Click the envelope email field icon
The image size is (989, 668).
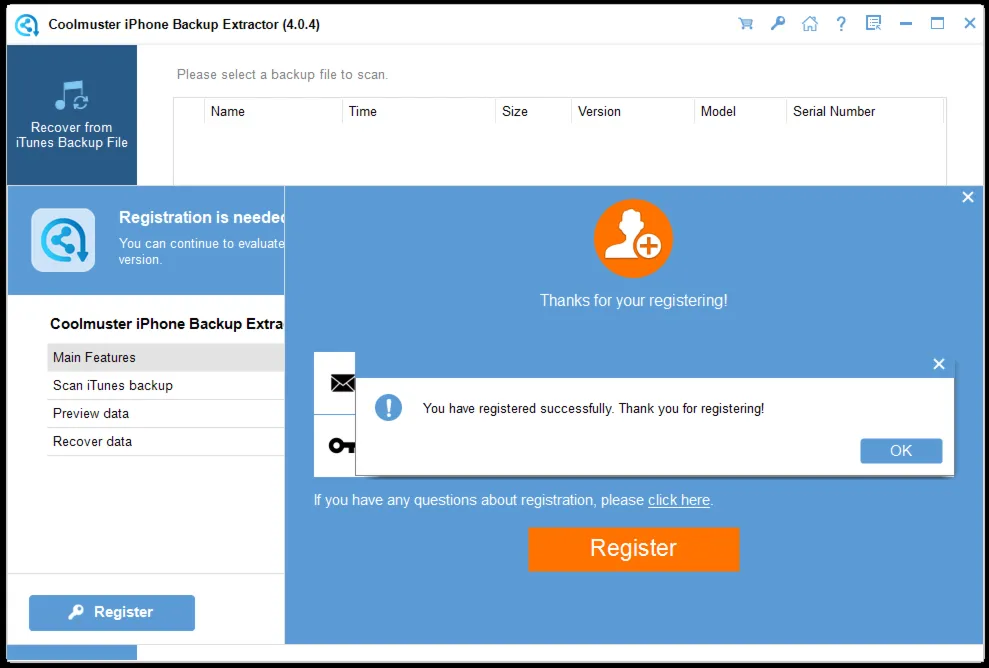(x=342, y=383)
